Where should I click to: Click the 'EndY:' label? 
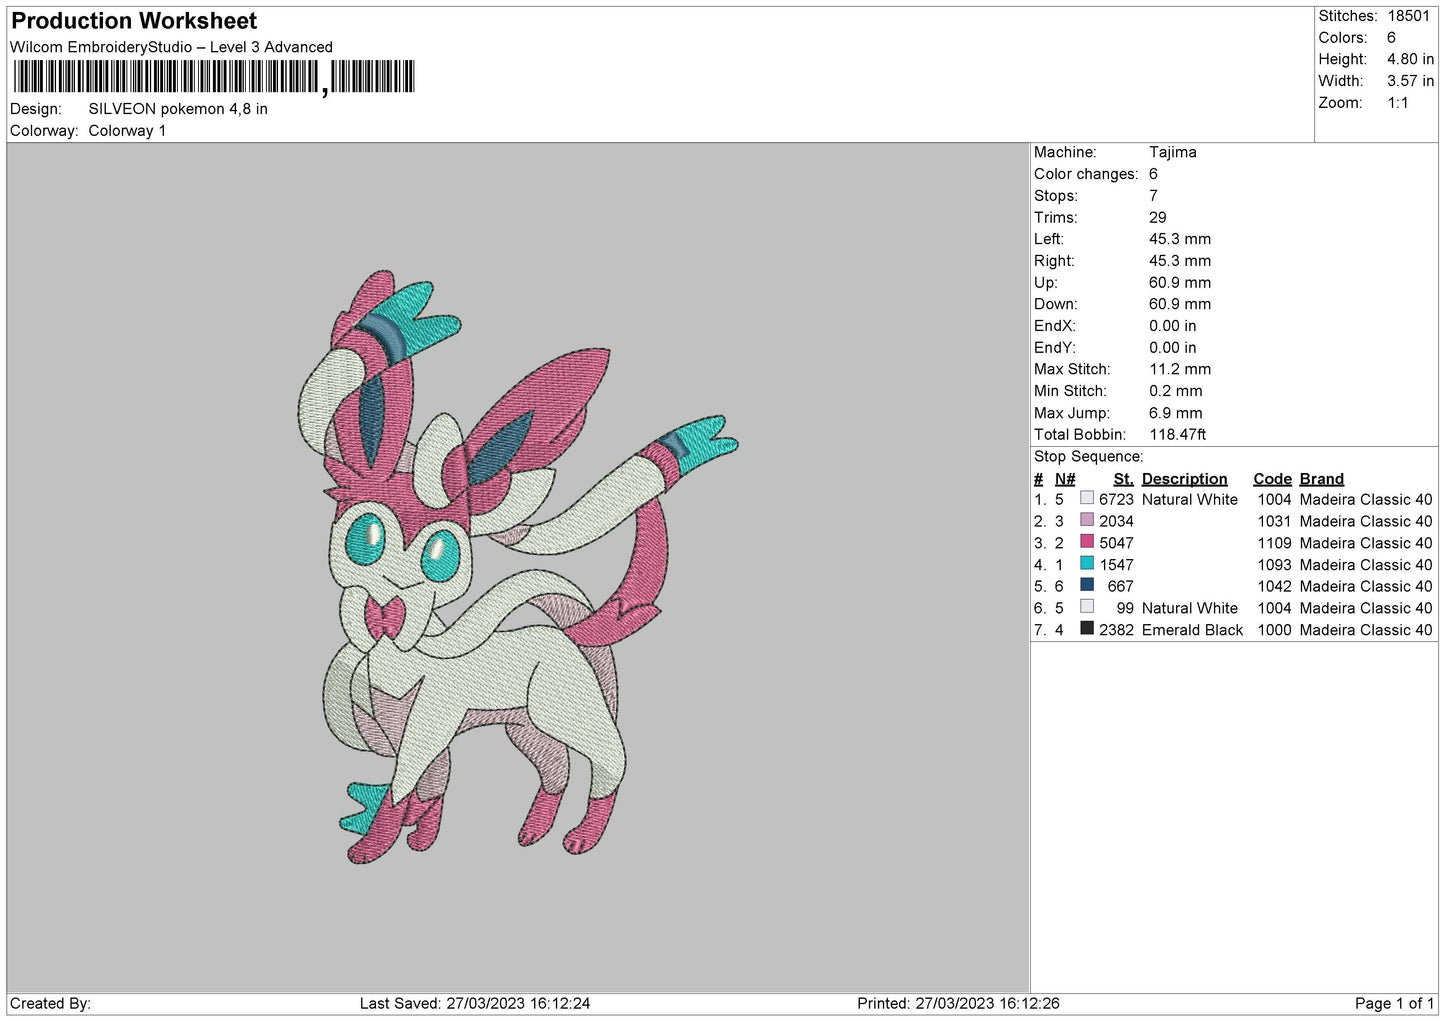click(1055, 348)
